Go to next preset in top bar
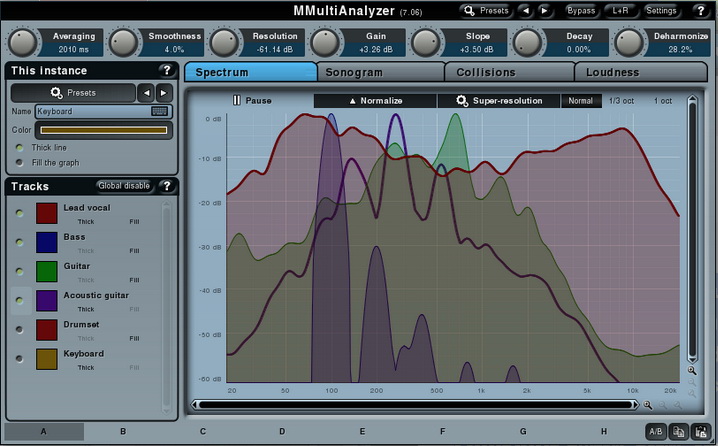 pos(544,11)
